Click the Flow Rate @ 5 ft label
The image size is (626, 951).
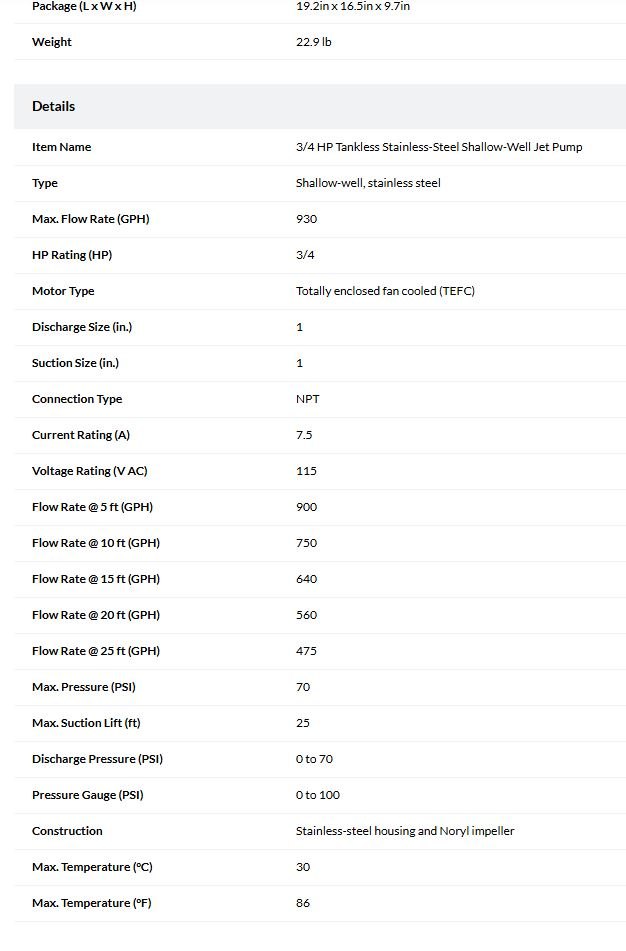(92, 507)
